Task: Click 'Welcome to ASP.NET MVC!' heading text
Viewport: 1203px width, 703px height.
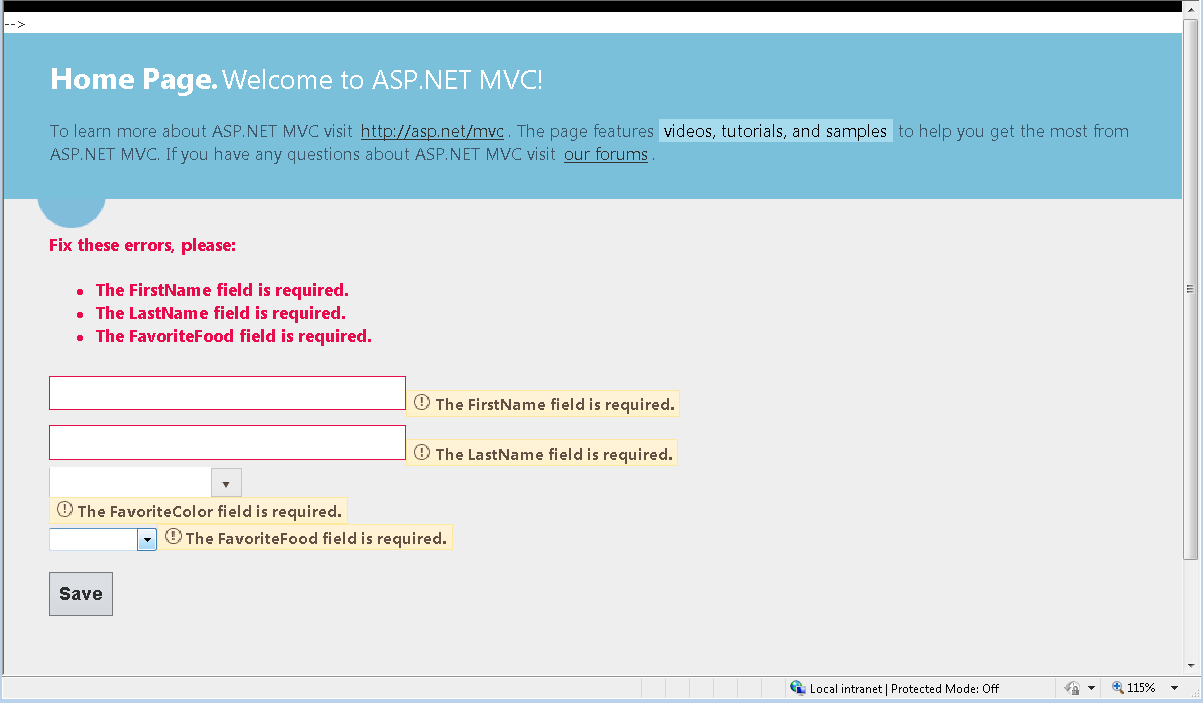Action: 382,80
